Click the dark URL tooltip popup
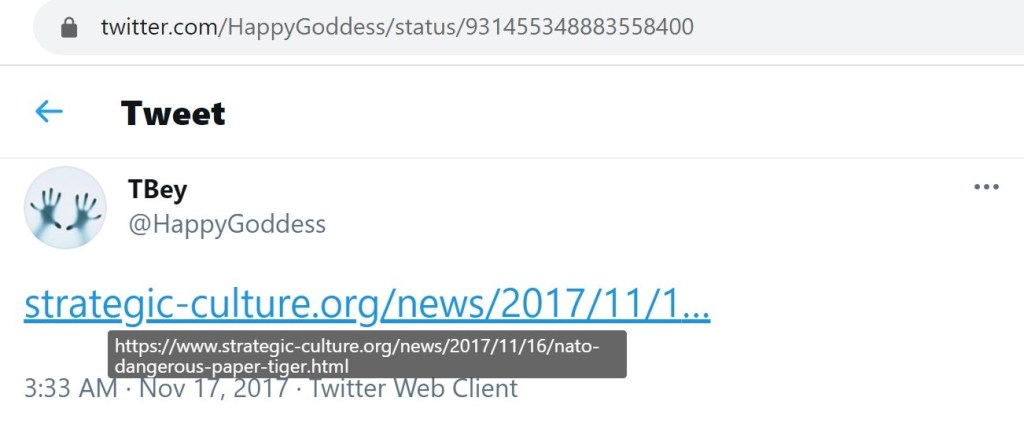The image size is (1024, 427). click(x=367, y=355)
